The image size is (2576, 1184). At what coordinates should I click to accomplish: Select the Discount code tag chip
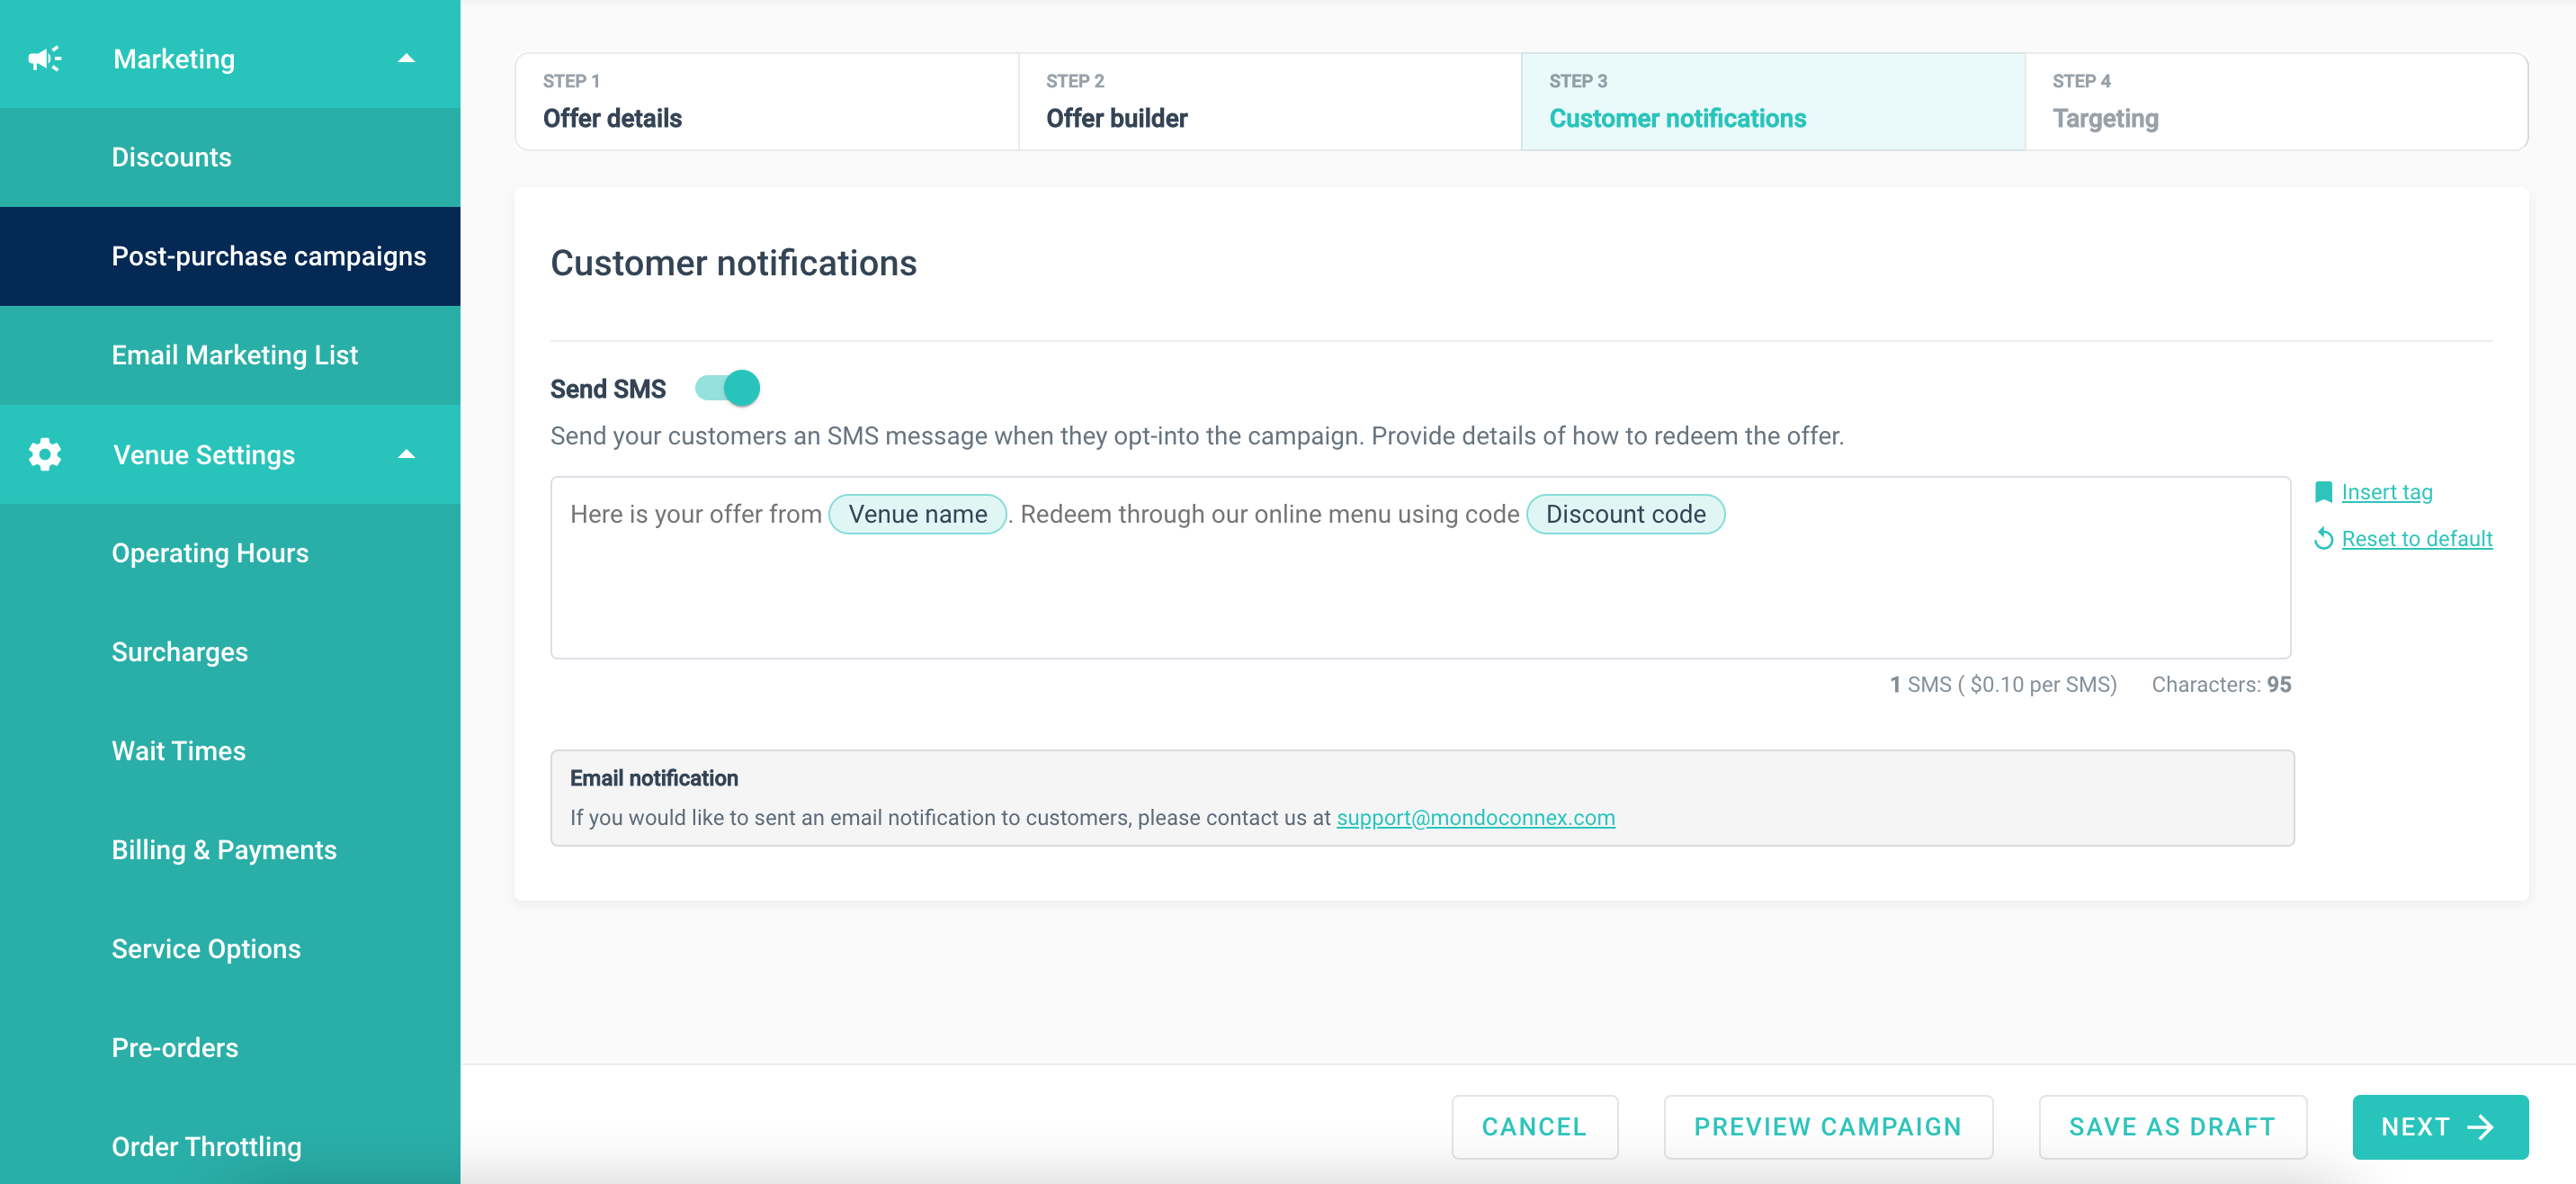(x=1625, y=514)
